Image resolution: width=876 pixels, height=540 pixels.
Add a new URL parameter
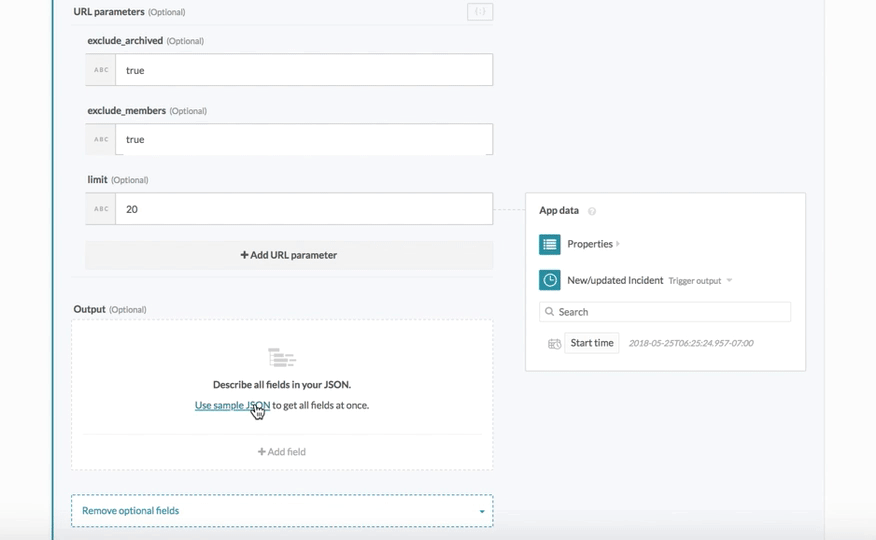(289, 255)
